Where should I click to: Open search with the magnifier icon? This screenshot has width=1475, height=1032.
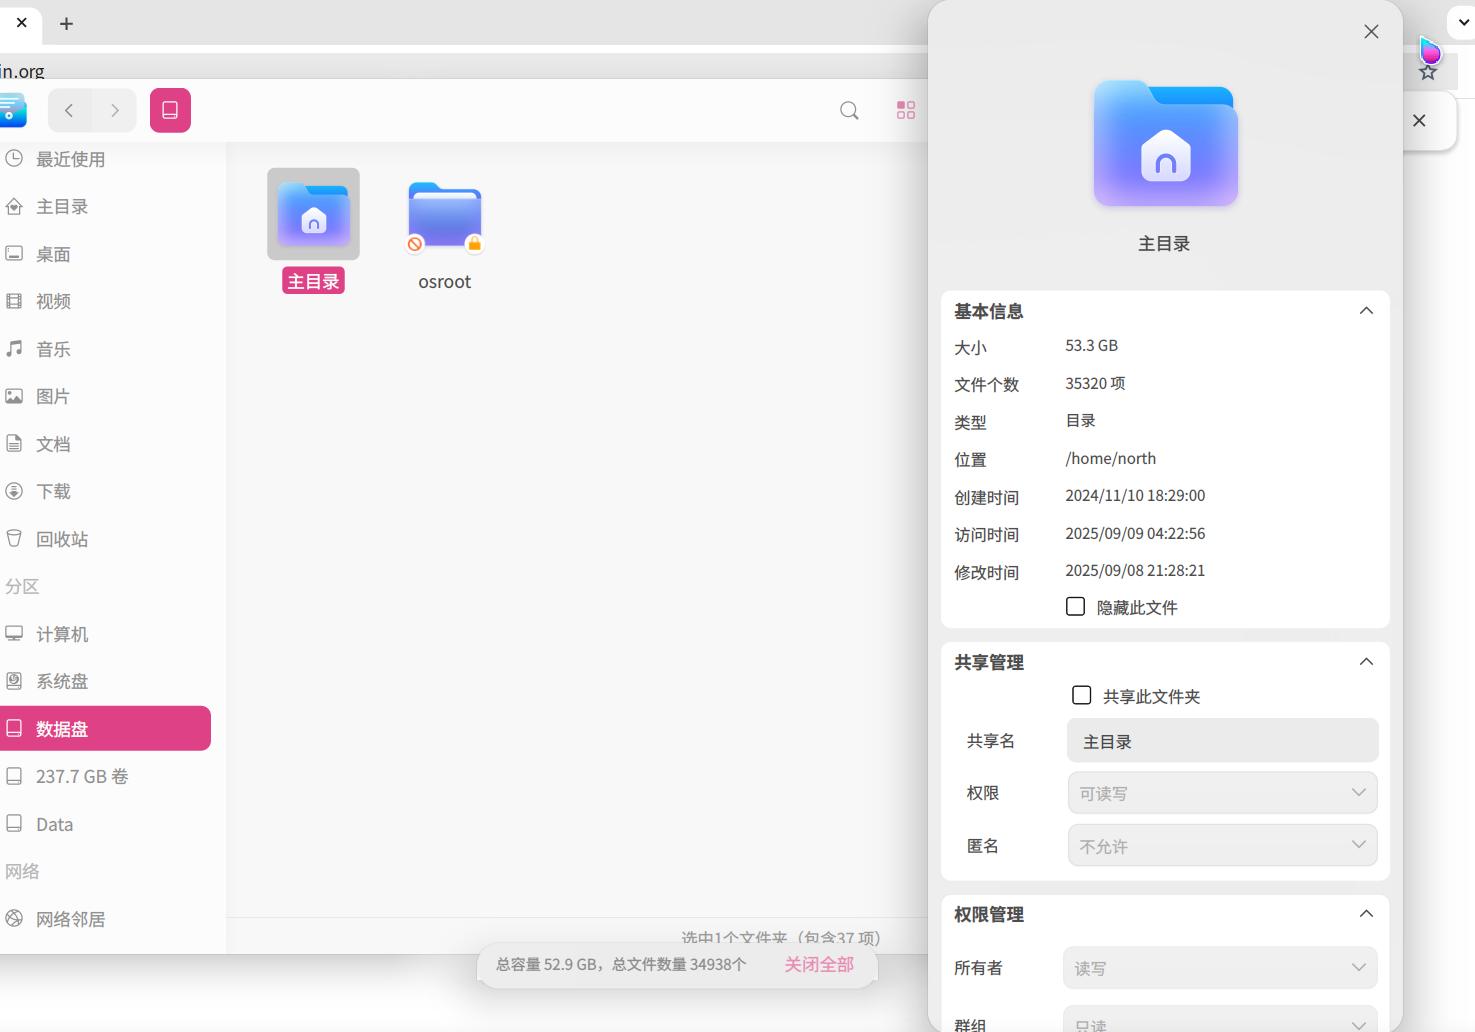tap(849, 110)
